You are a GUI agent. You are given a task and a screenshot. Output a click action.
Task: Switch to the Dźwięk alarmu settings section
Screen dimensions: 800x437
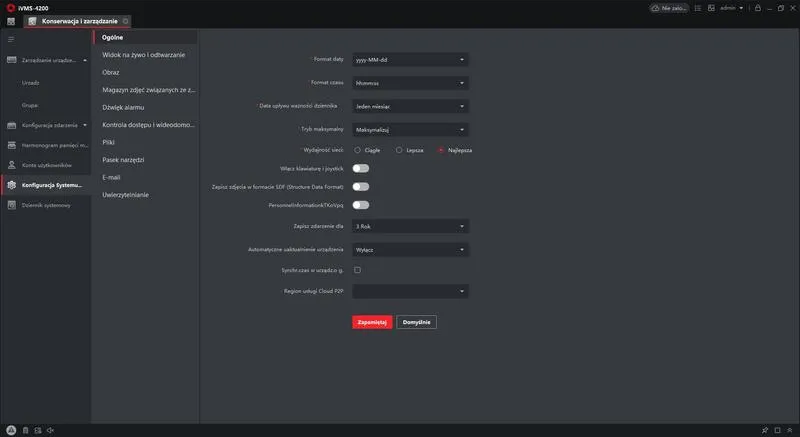pyautogui.click(x=126, y=107)
